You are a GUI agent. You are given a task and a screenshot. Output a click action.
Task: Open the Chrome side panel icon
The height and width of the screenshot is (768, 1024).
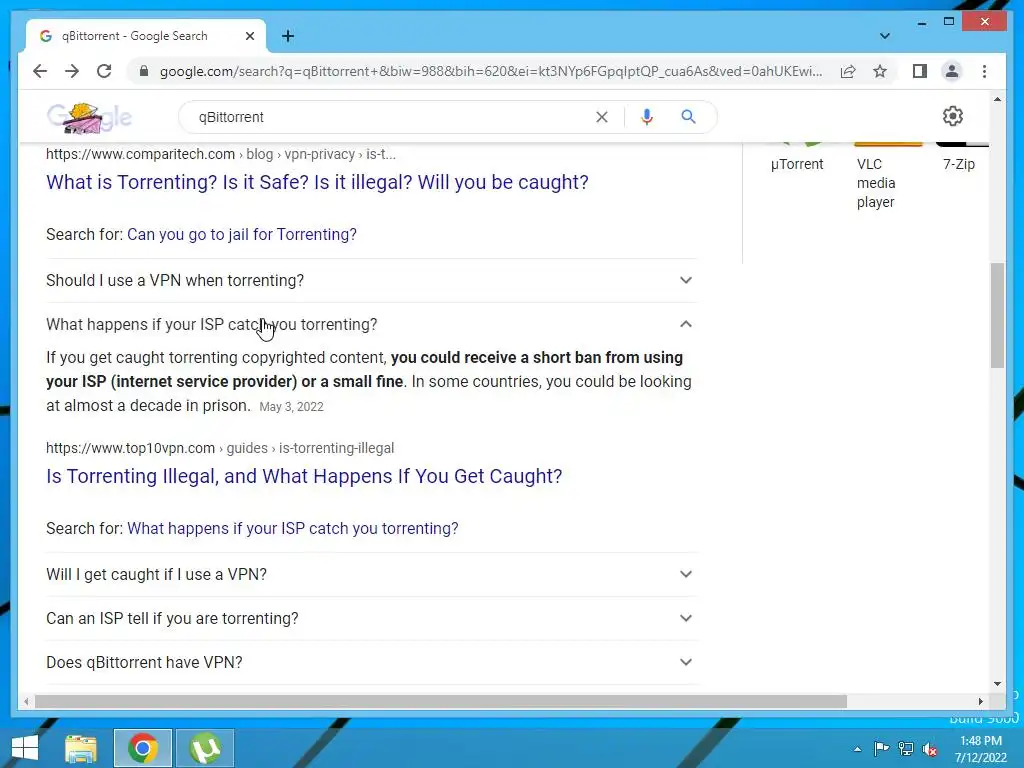[x=920, y=71]
